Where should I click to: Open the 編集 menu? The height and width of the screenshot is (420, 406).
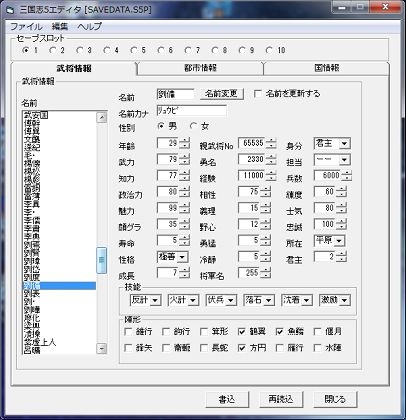point(60,26)
